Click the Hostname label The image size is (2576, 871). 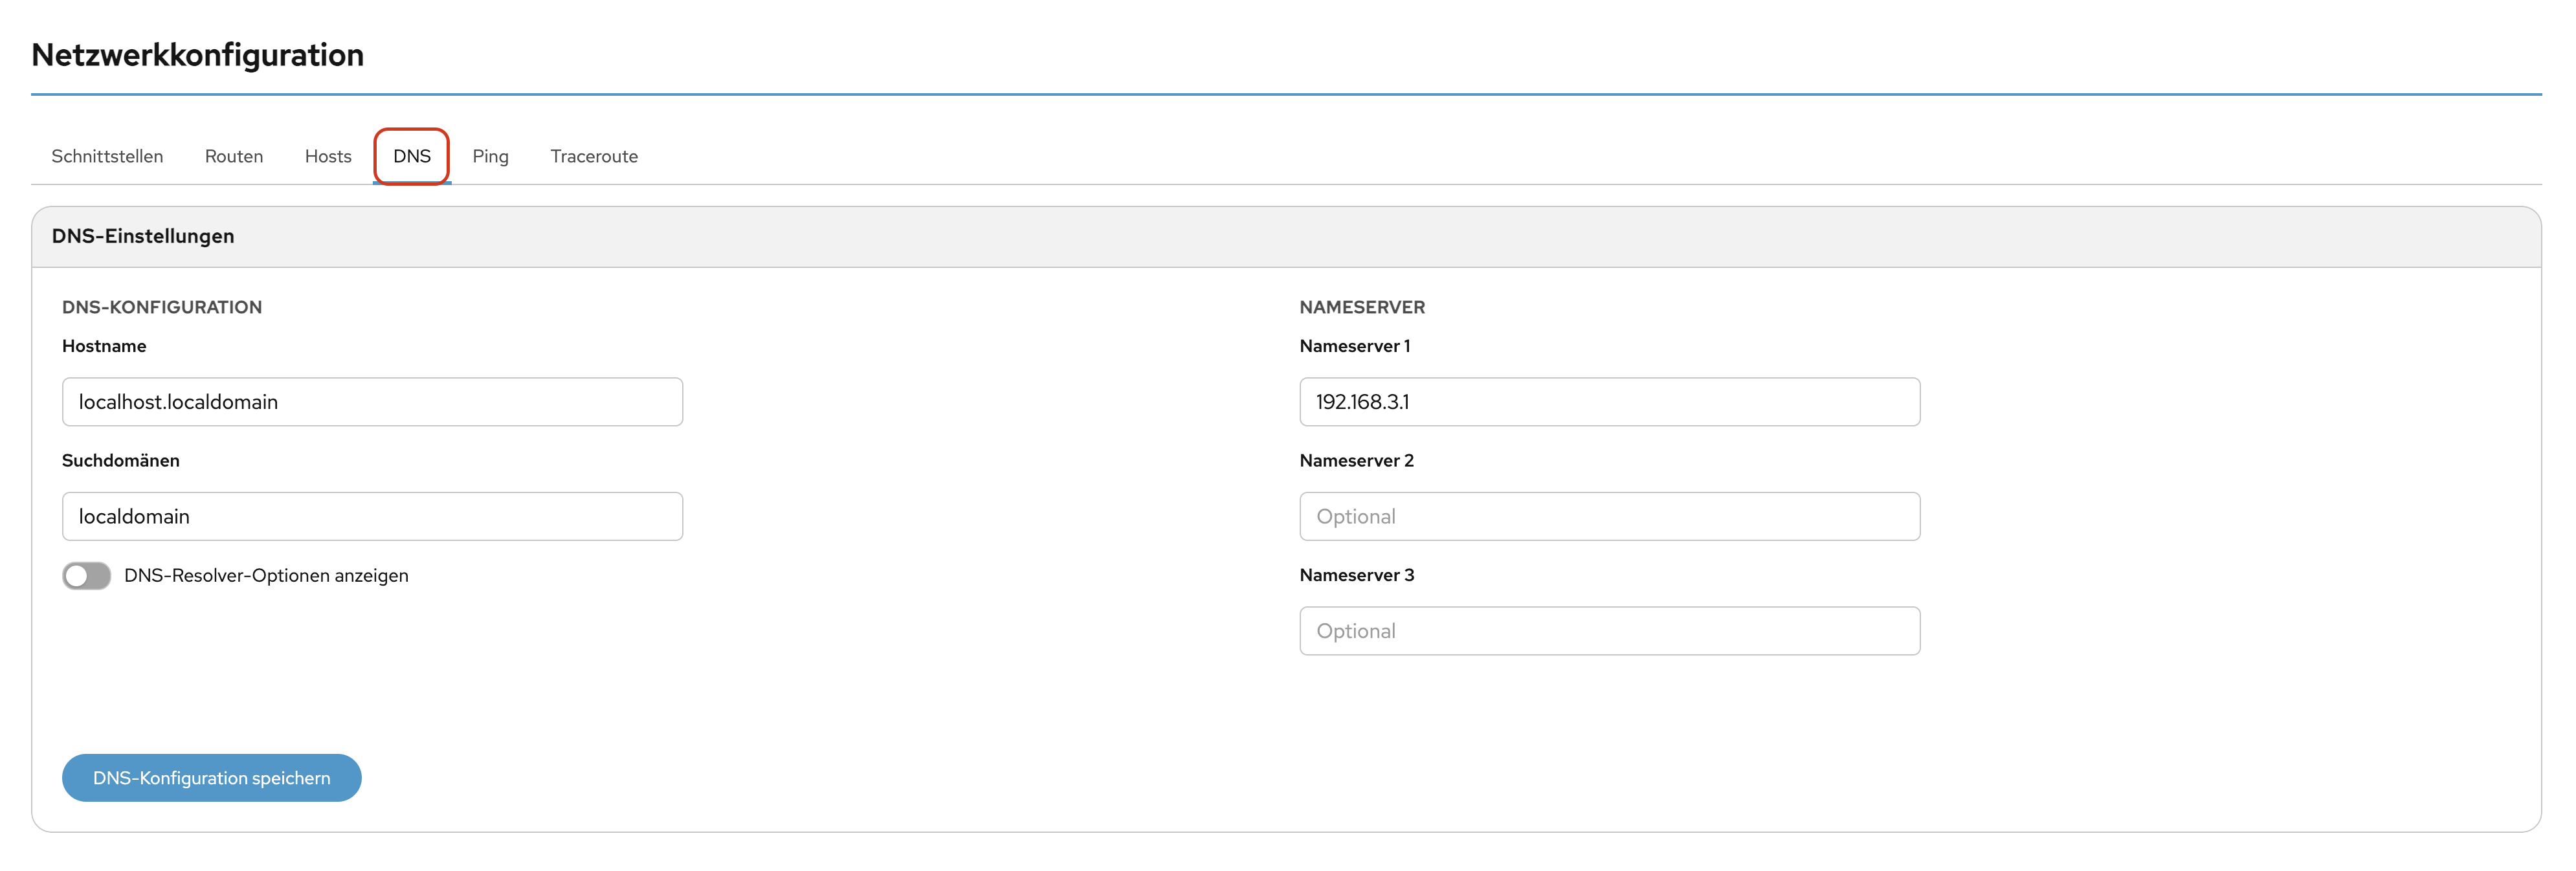click(104, 346)
